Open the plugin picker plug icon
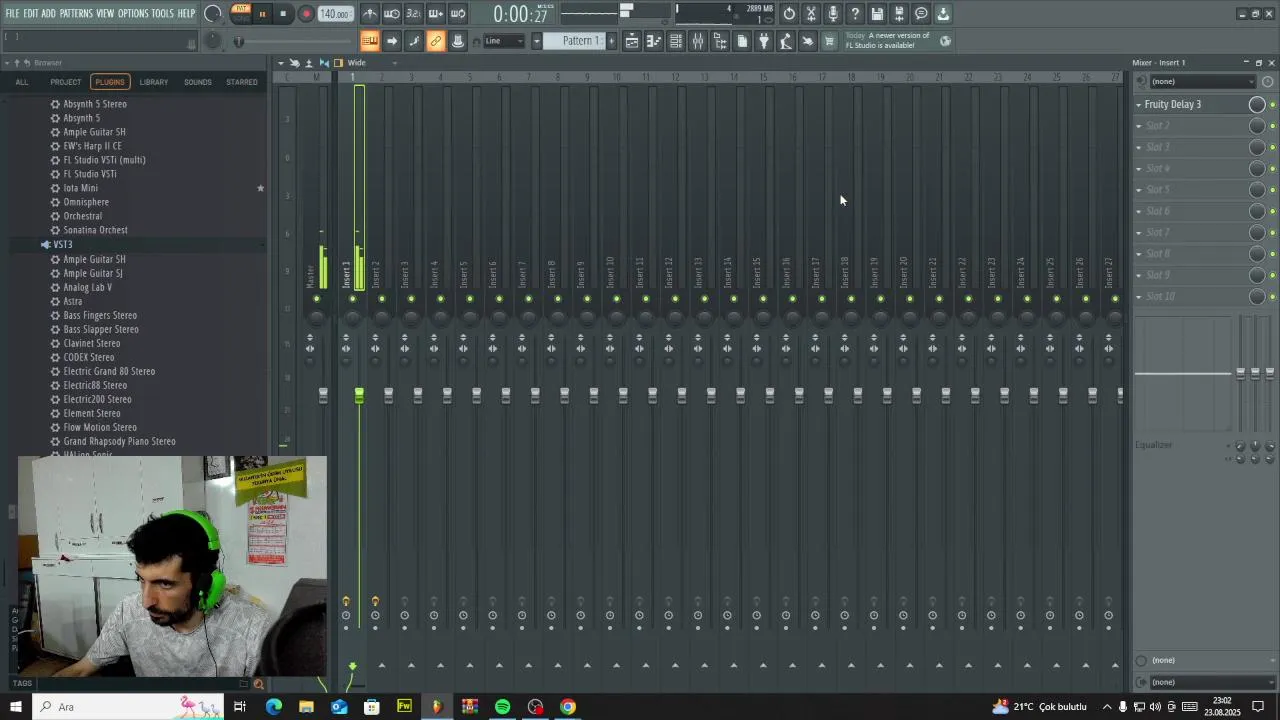 764,41
